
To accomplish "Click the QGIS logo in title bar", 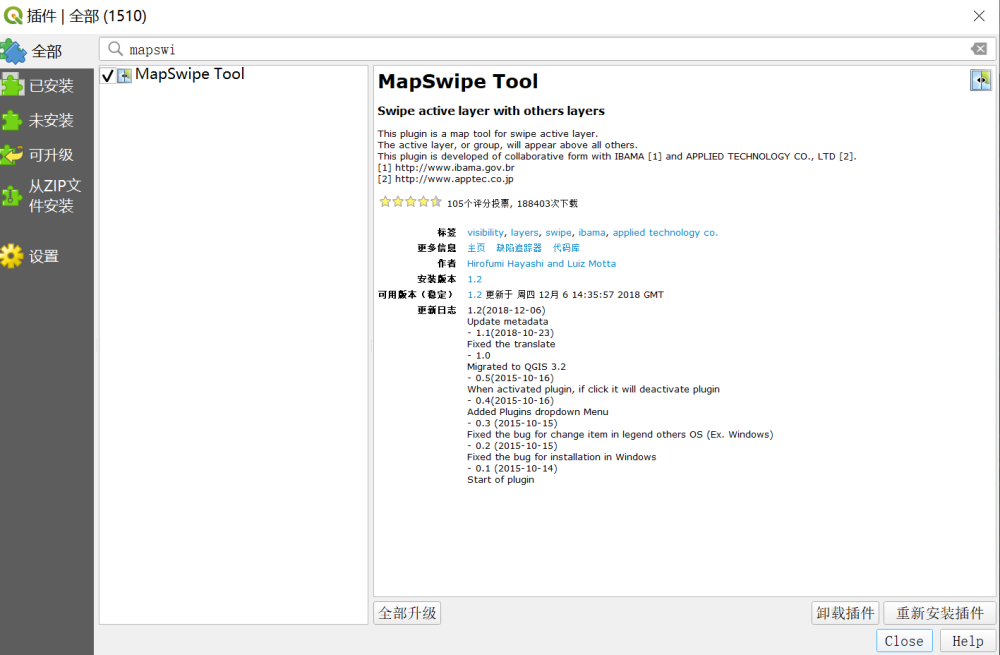I will click(13, 15).
